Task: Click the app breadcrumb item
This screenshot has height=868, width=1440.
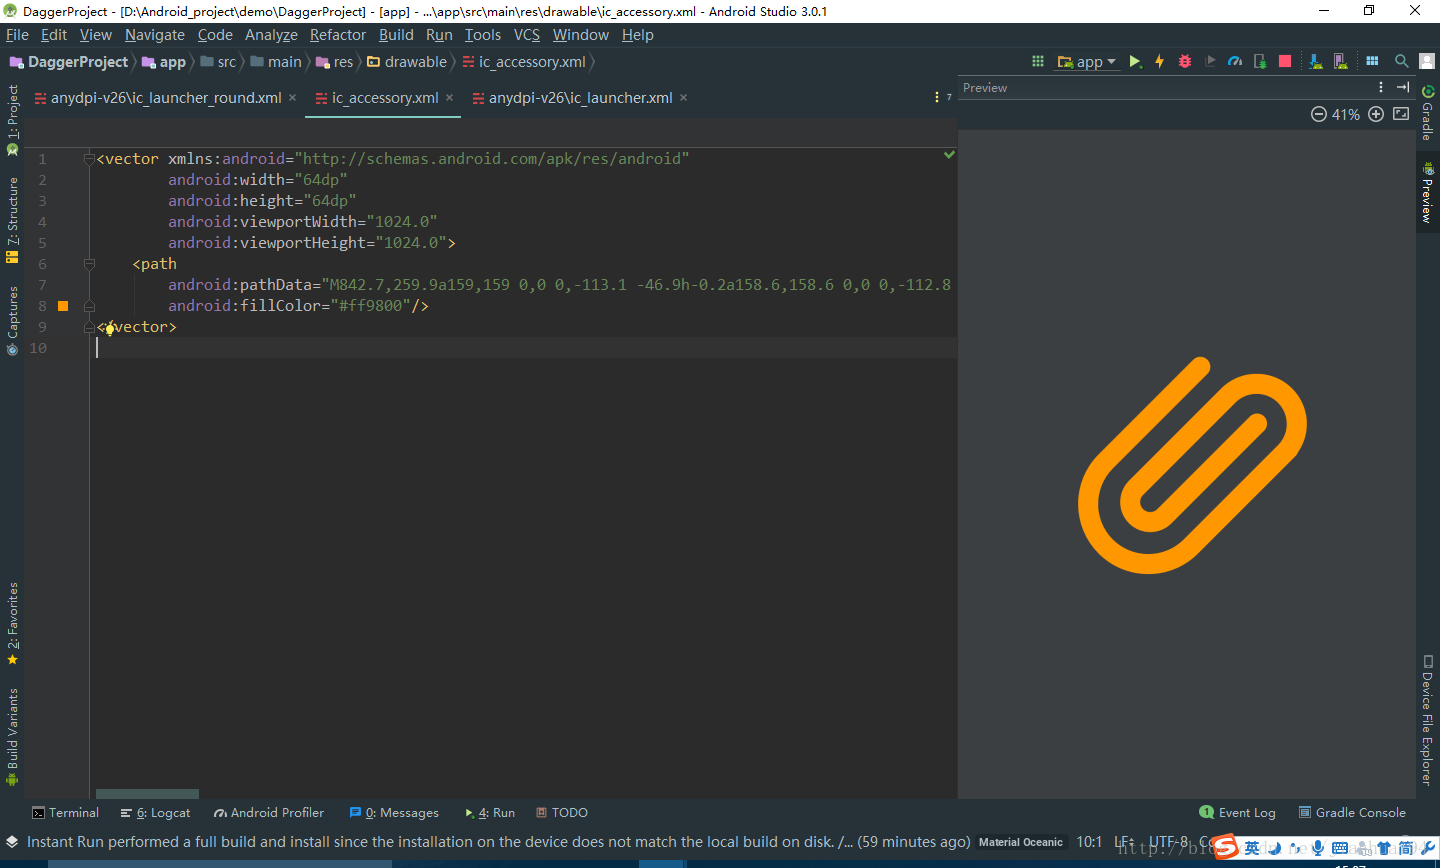Action: (164, 62)
